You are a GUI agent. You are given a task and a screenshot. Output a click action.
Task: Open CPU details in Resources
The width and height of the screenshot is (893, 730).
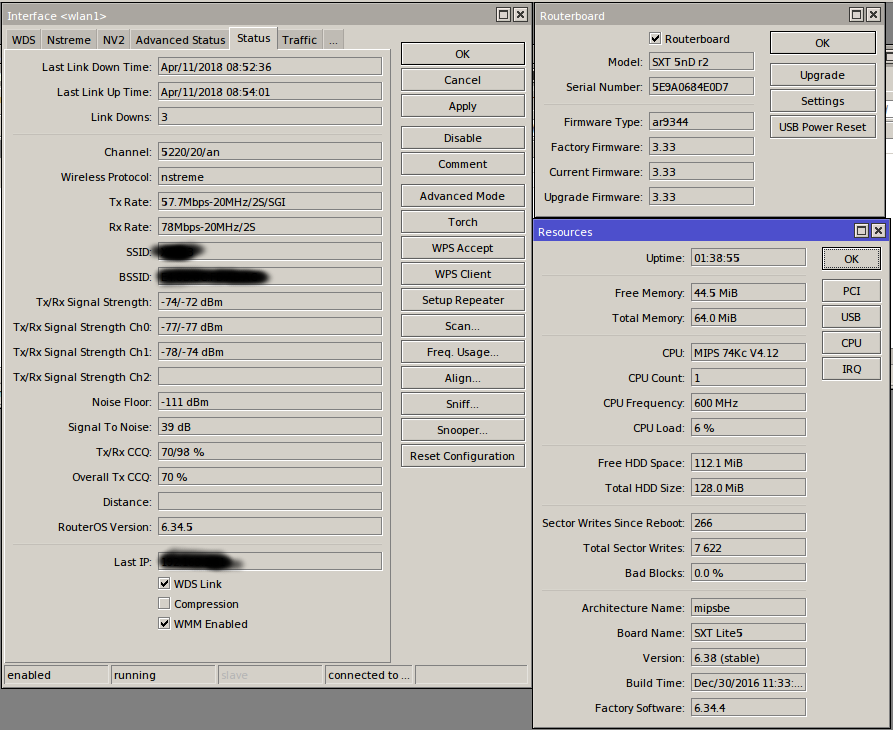[x=851, y=343]
